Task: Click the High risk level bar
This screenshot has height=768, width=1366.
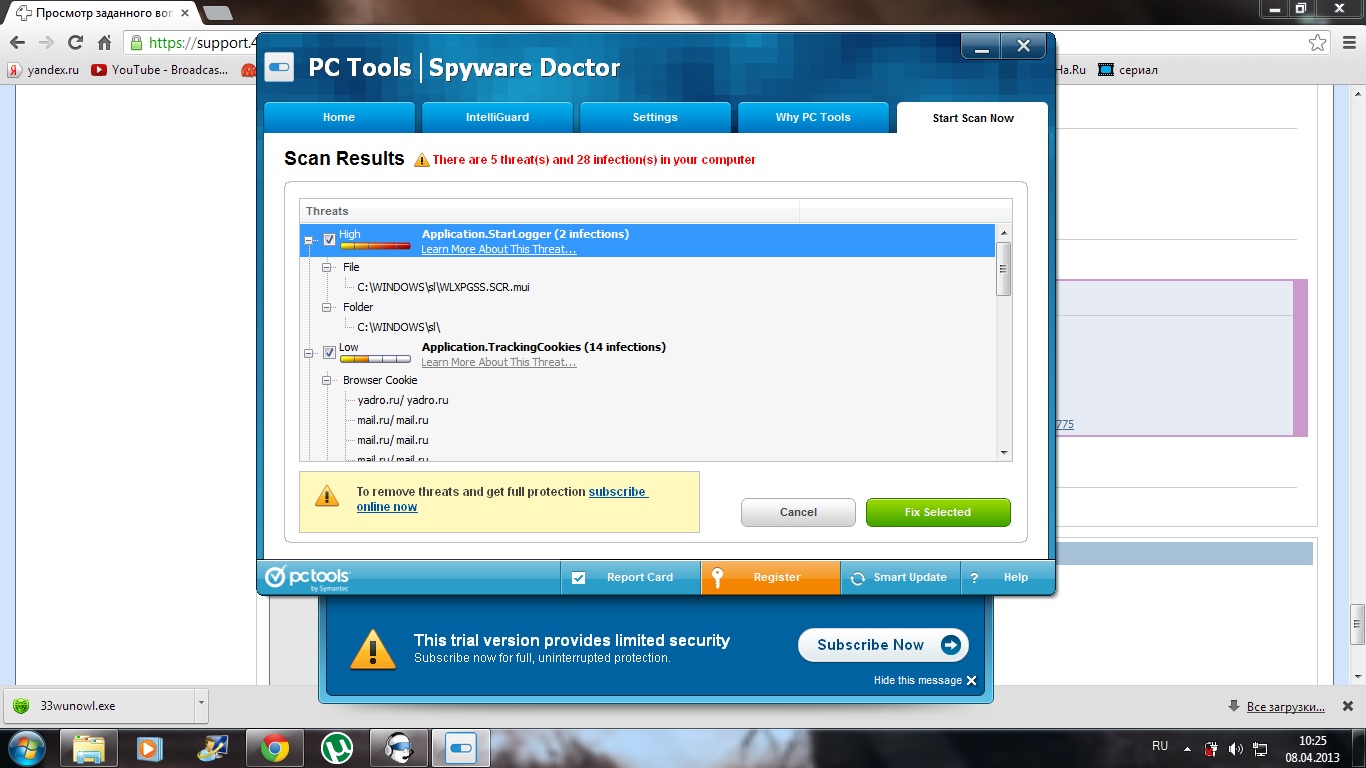Action: coord(375,245)
